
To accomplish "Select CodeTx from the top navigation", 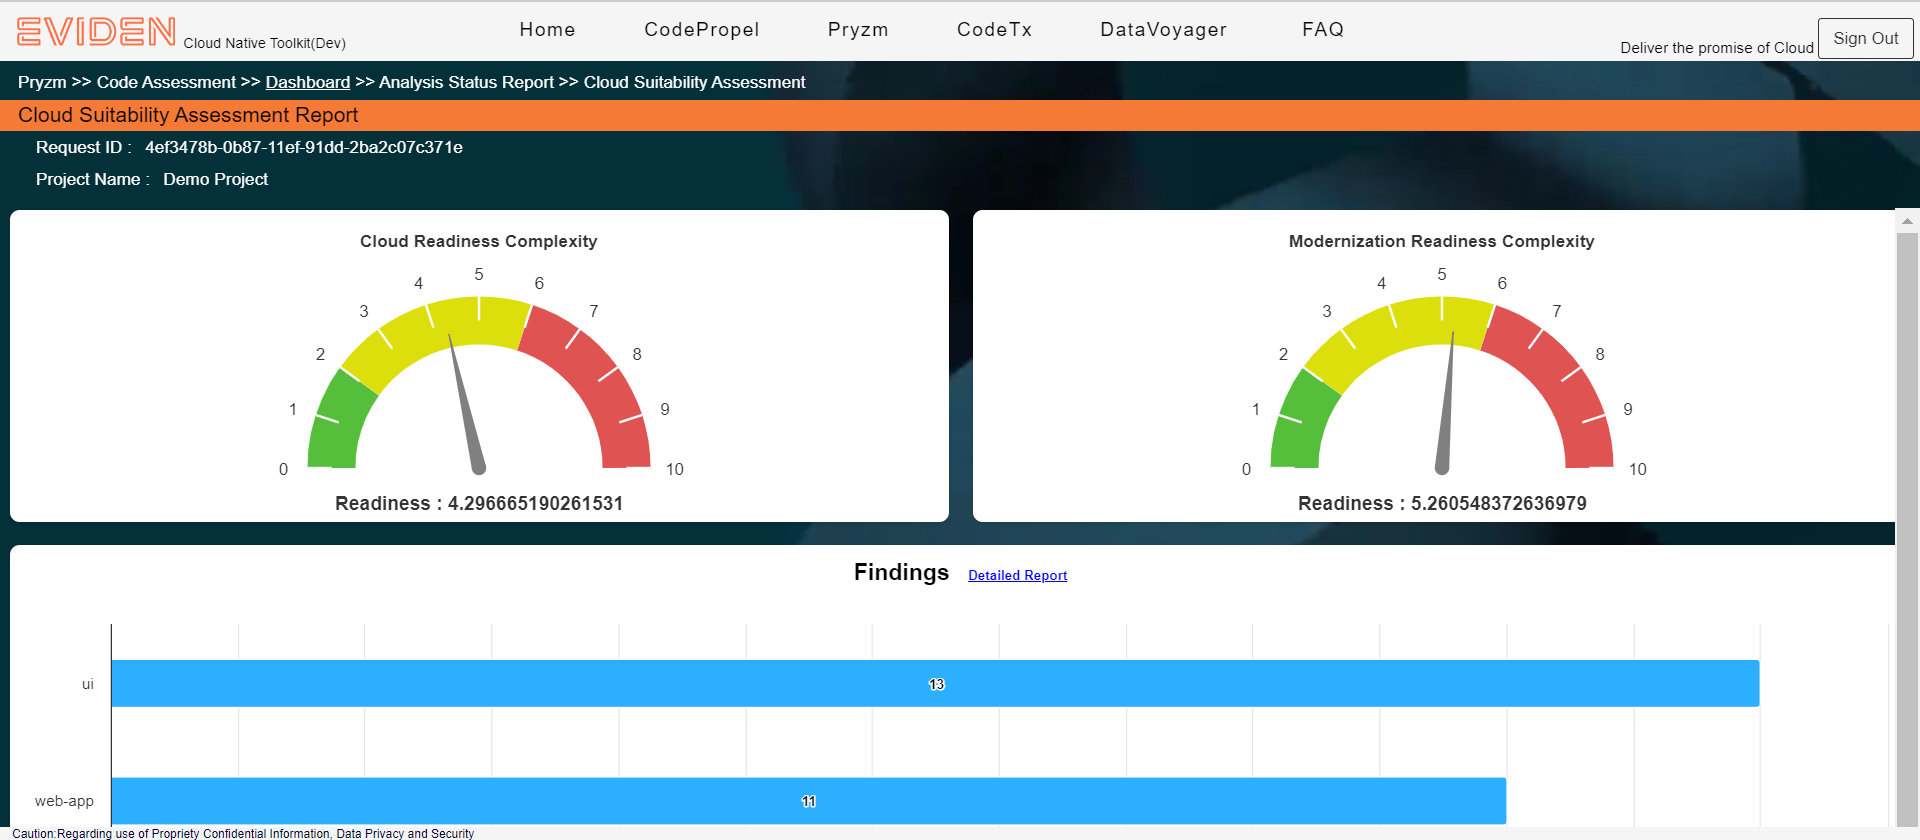I will click(994, 30).
